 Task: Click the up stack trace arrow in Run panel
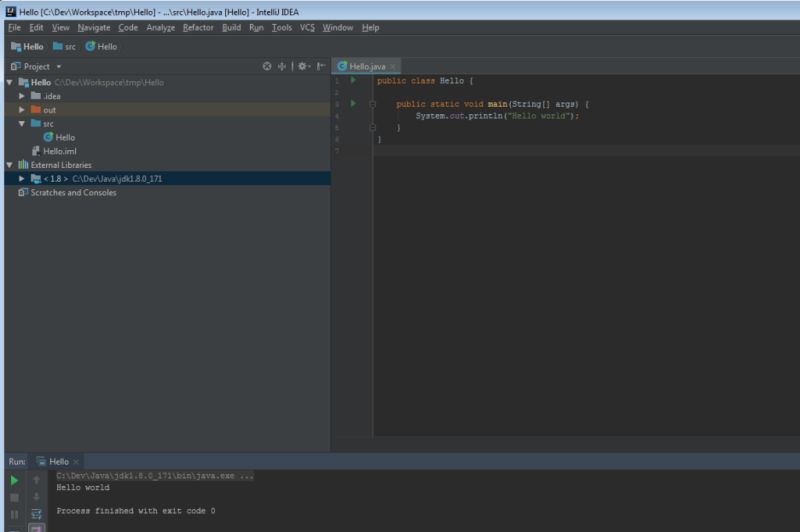(36, 480)
